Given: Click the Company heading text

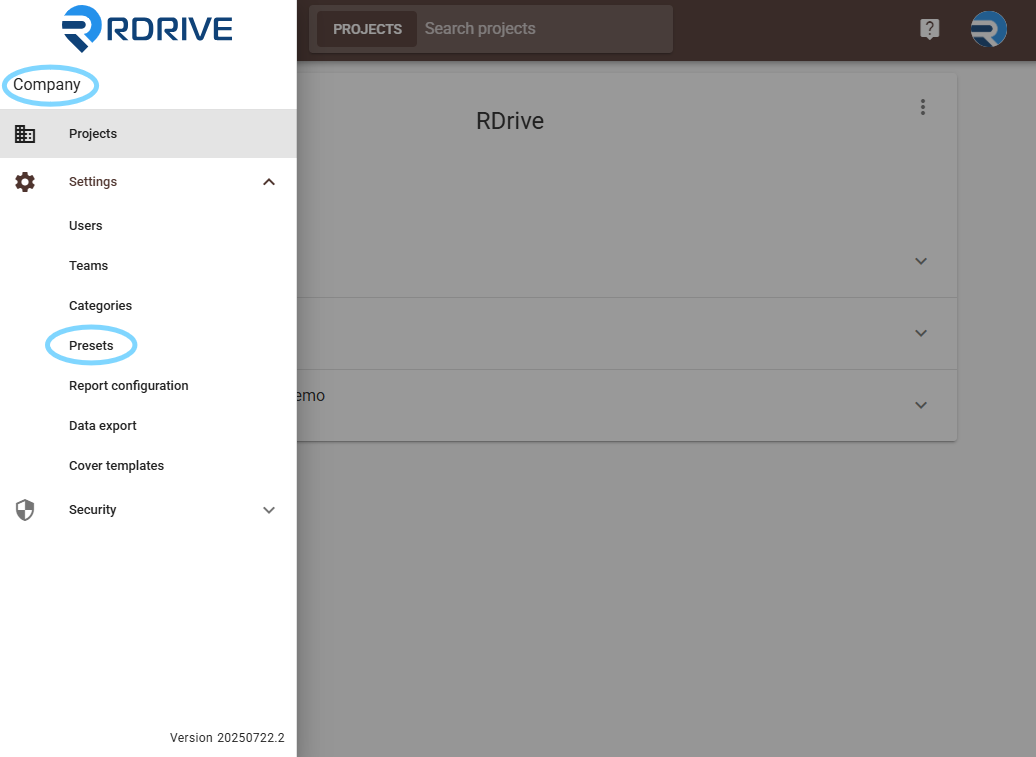Looking at the screenshot, I should pos(47,85).
